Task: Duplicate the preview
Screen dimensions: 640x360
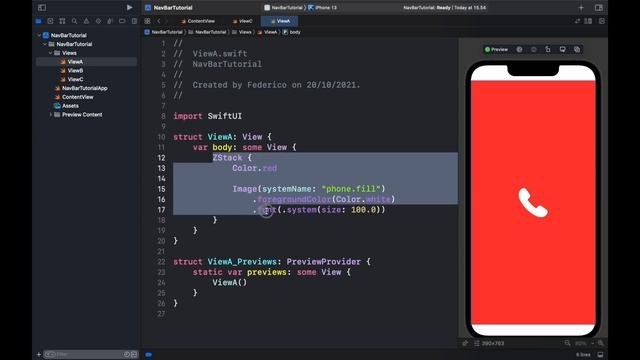Action: click(x=577, y=49)
